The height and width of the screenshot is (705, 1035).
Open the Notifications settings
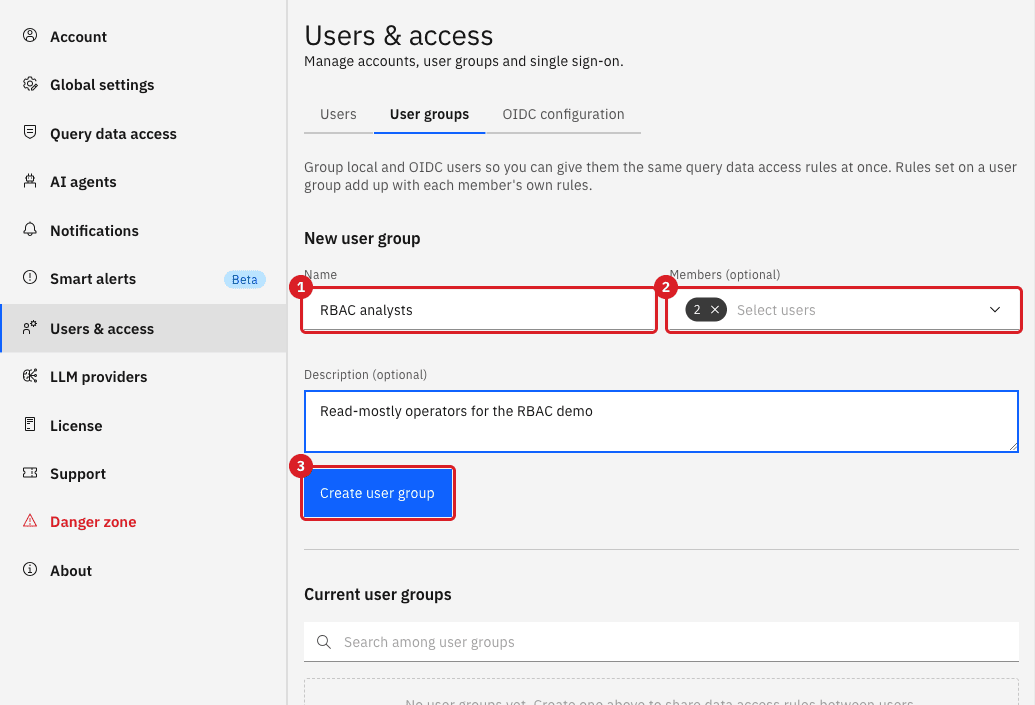(143, 231)
